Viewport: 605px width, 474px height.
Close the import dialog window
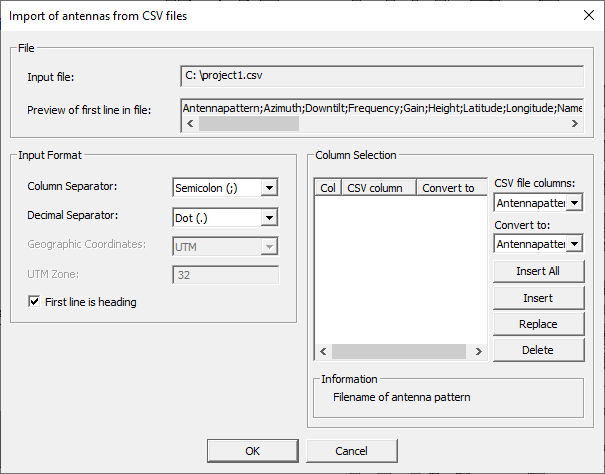pyautogui.click(x=586, y=16)
